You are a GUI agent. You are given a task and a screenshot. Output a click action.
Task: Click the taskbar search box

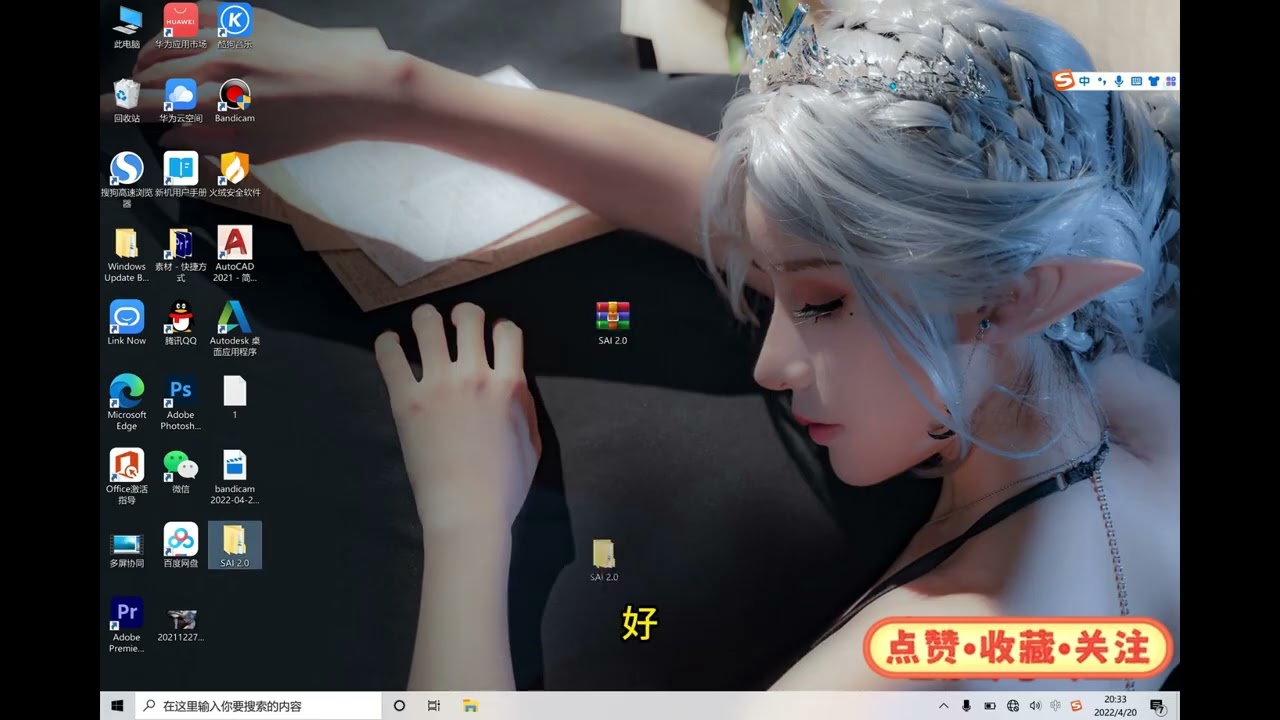tap(258, 706)
